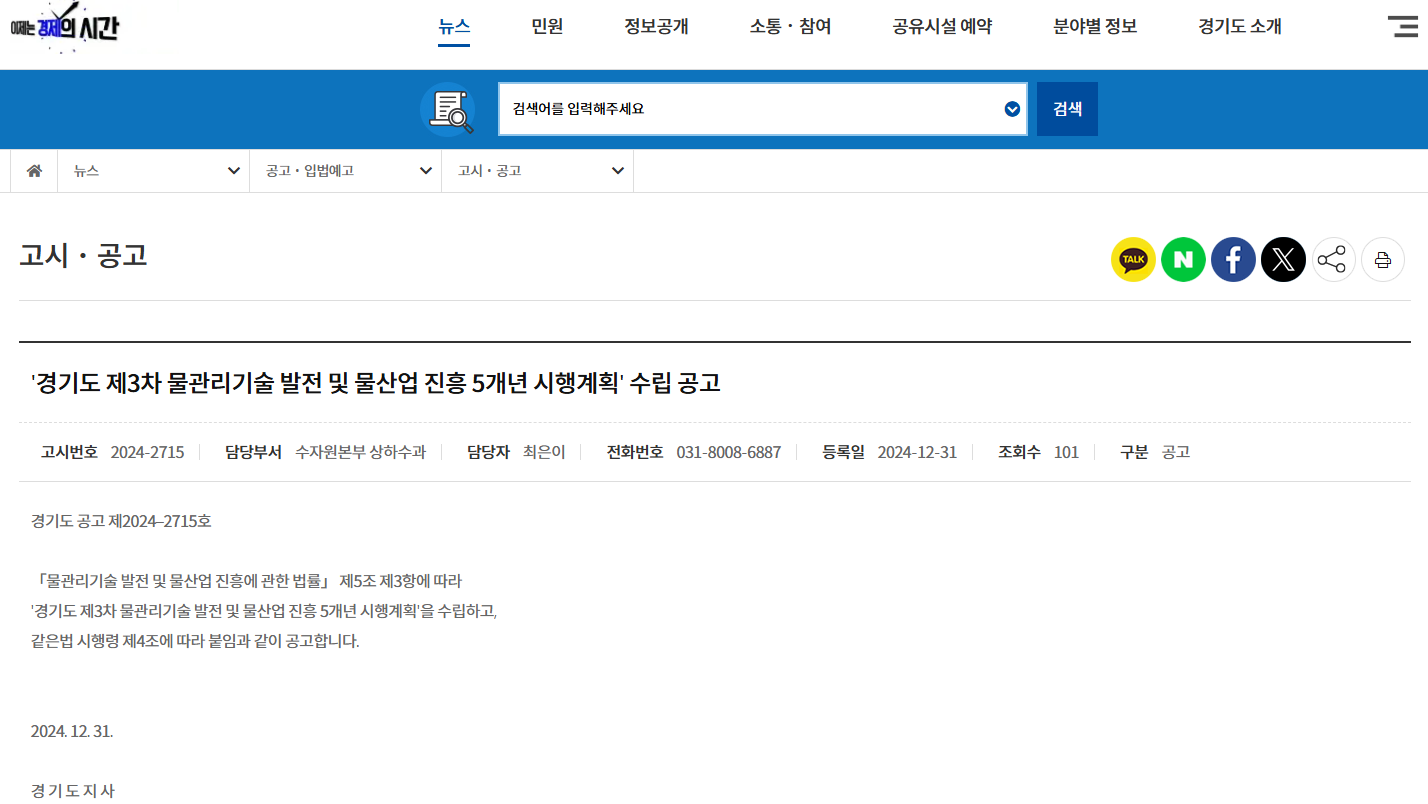Viewport: 1428px width, 804px height.
Task: Click the line ending 시행계획'을 수립하고
Action: click(x=264, y=611)
